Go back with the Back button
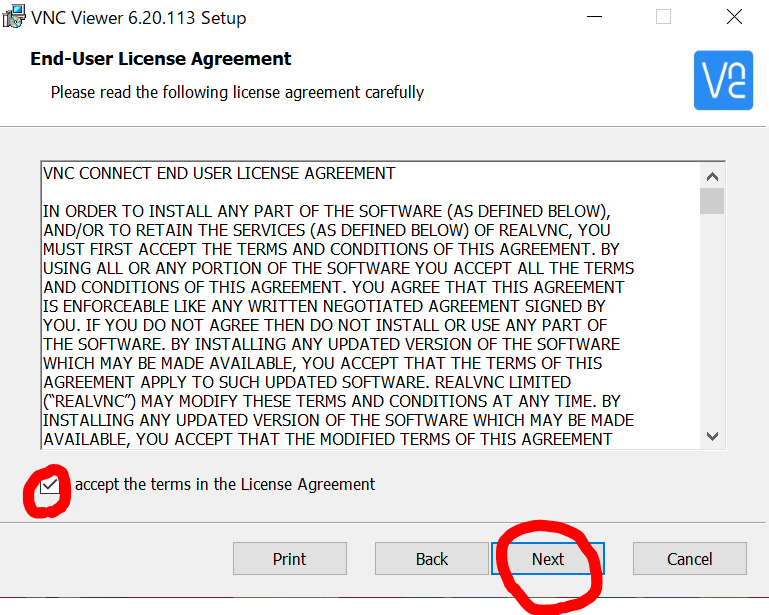The width and height of the screenshot is (769, 615). coord(432,559)
